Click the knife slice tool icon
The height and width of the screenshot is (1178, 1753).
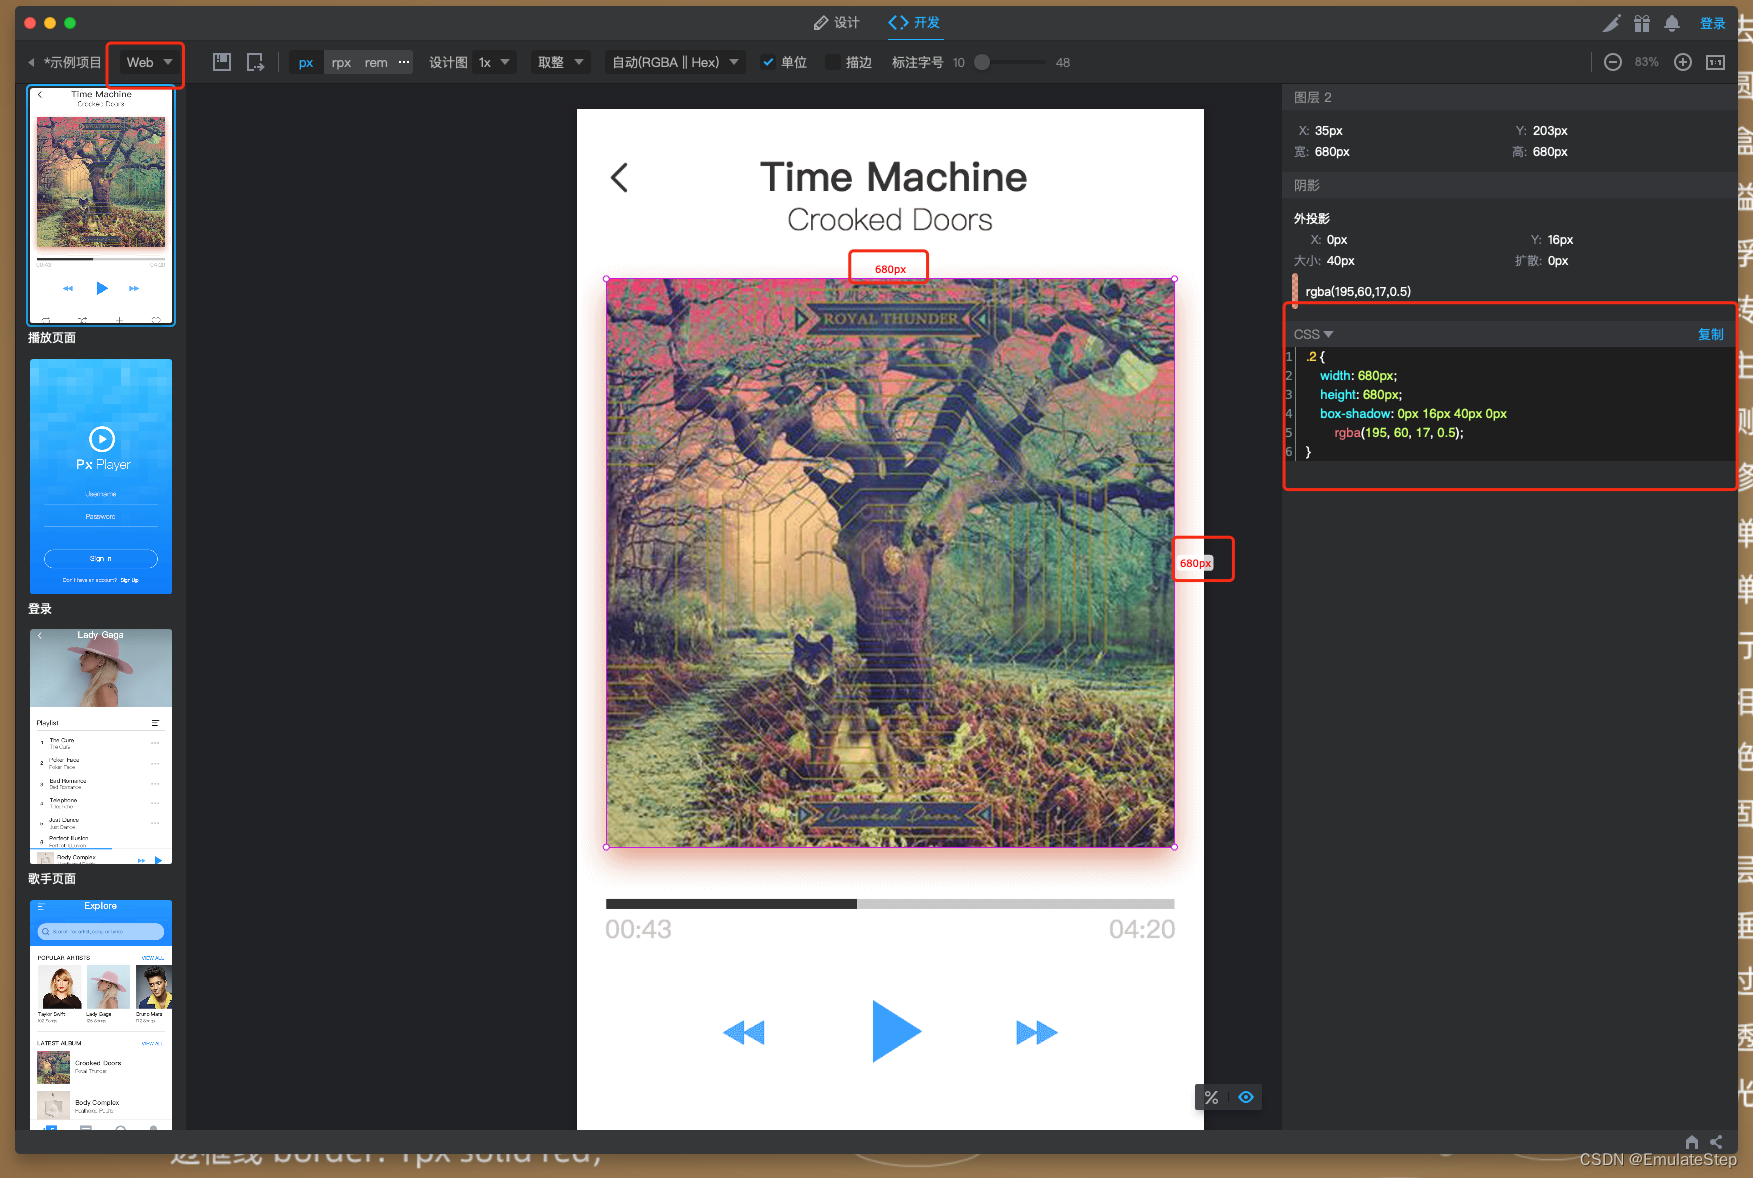pyautogui.click(x=1611, y=23)
